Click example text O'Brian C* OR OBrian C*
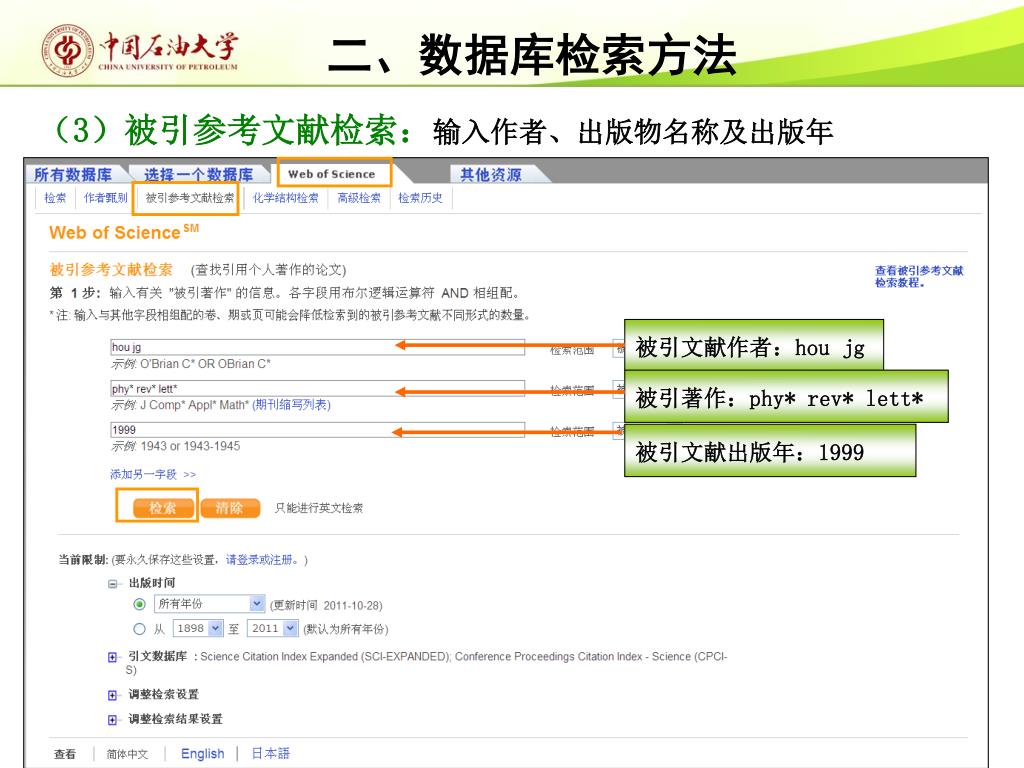1024x768 pixels. (205, 364)
